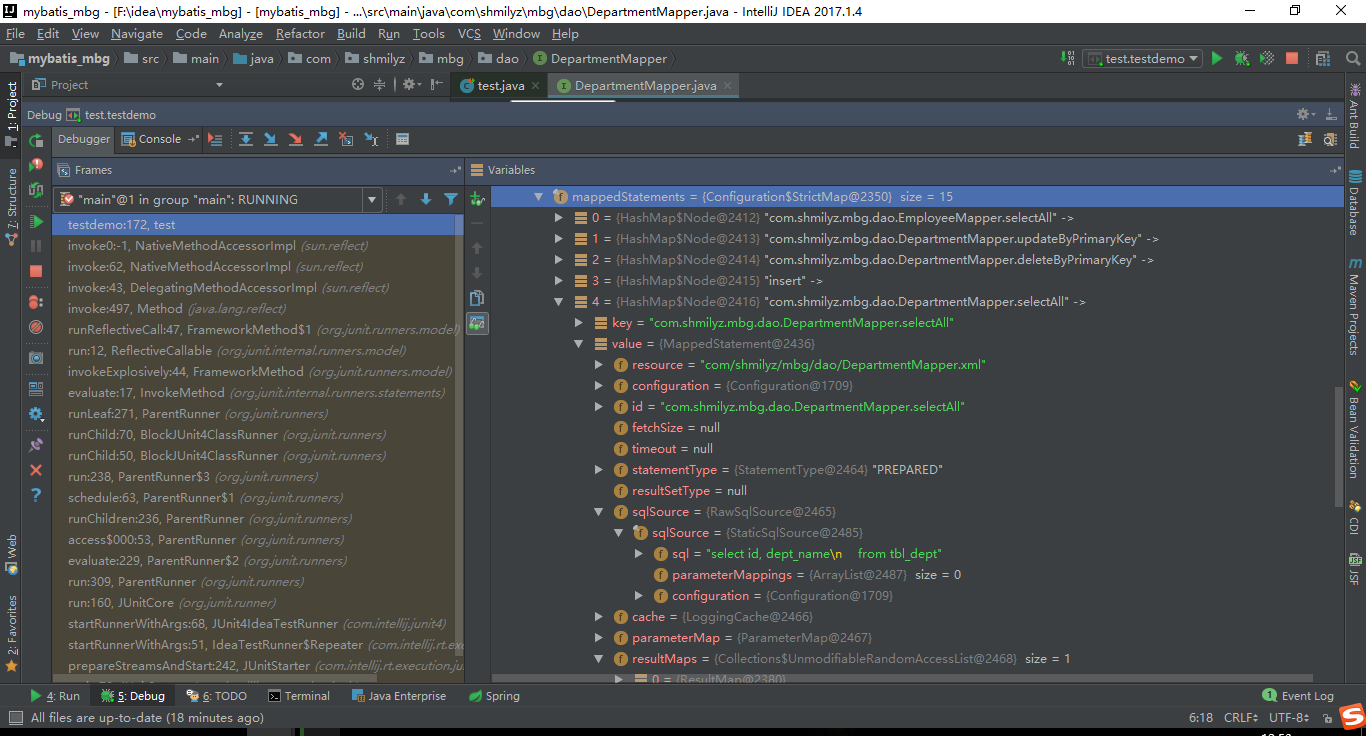Collapse the sqlSource variable node
Screen dimensions: 1366x736
(598, 511)
